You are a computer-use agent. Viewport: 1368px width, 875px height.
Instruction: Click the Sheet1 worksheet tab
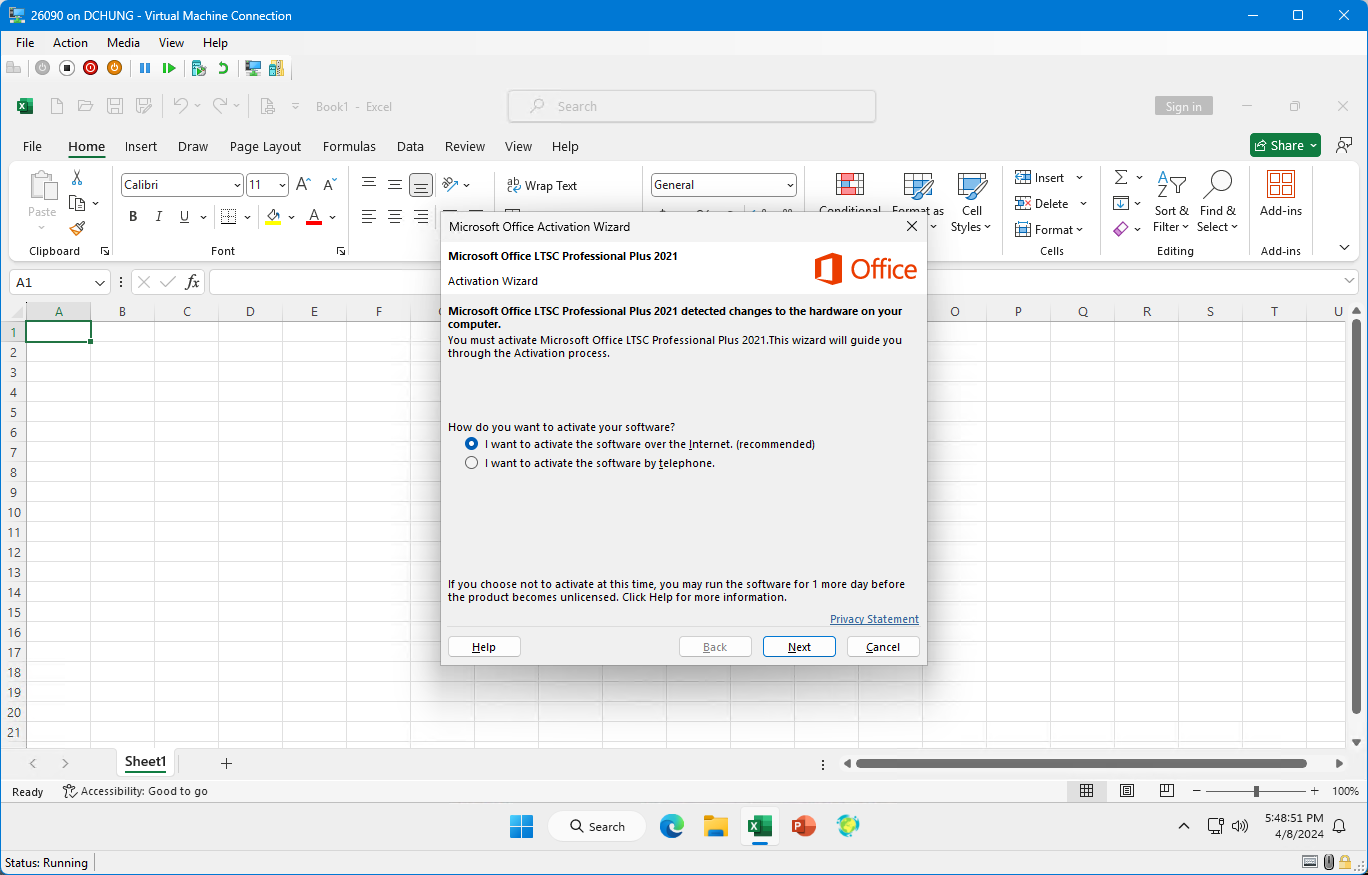(145, 762)
